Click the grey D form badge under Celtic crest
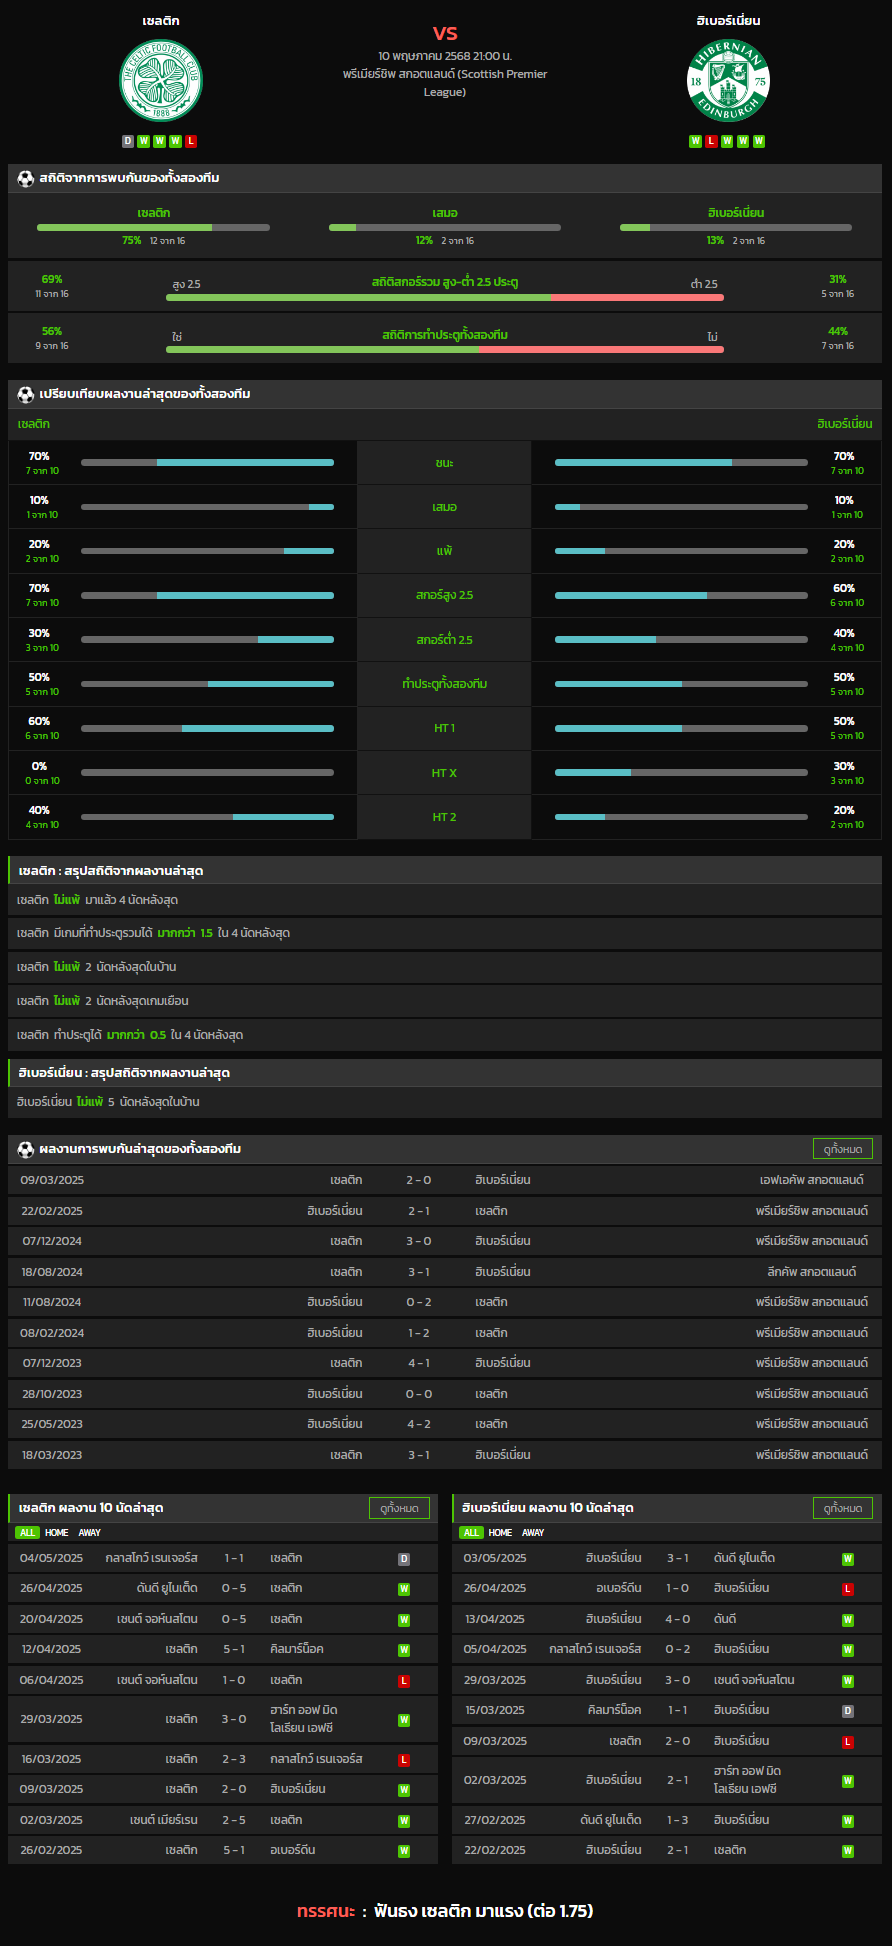The width and height of the screenshot is (892, 1946). pos(128,141)
